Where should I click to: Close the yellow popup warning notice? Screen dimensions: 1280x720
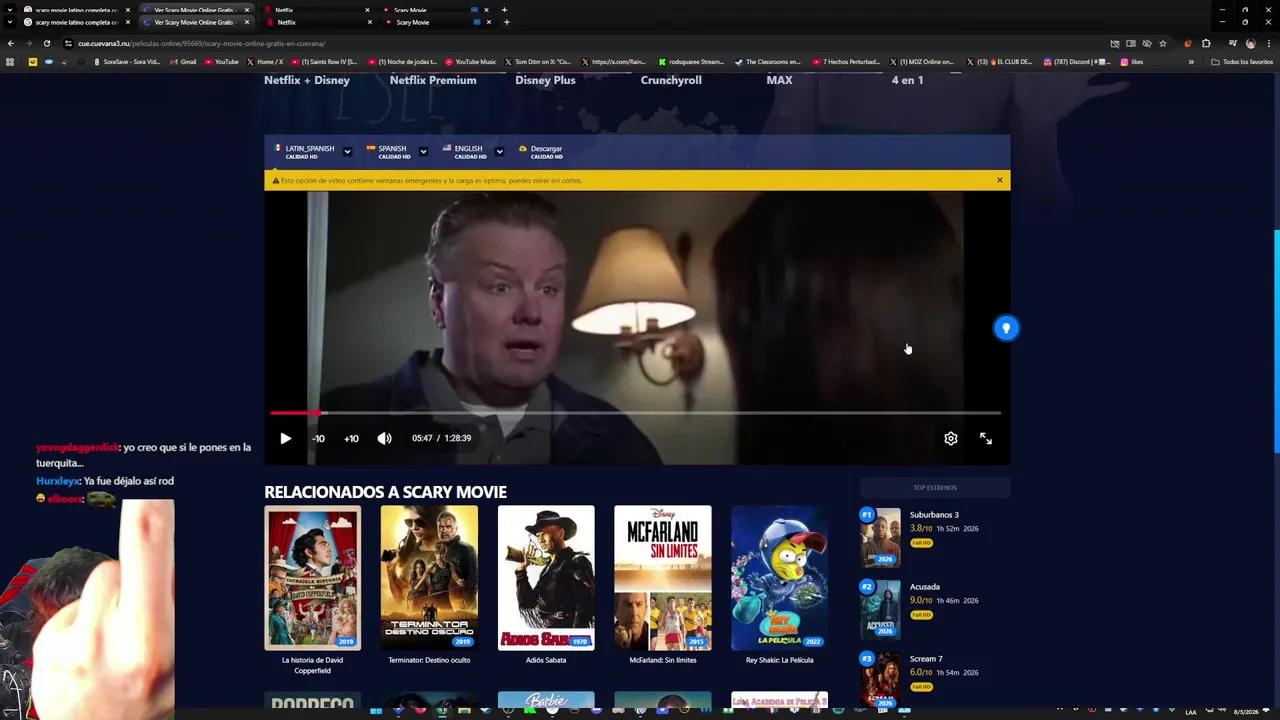(x=999, y=180)
